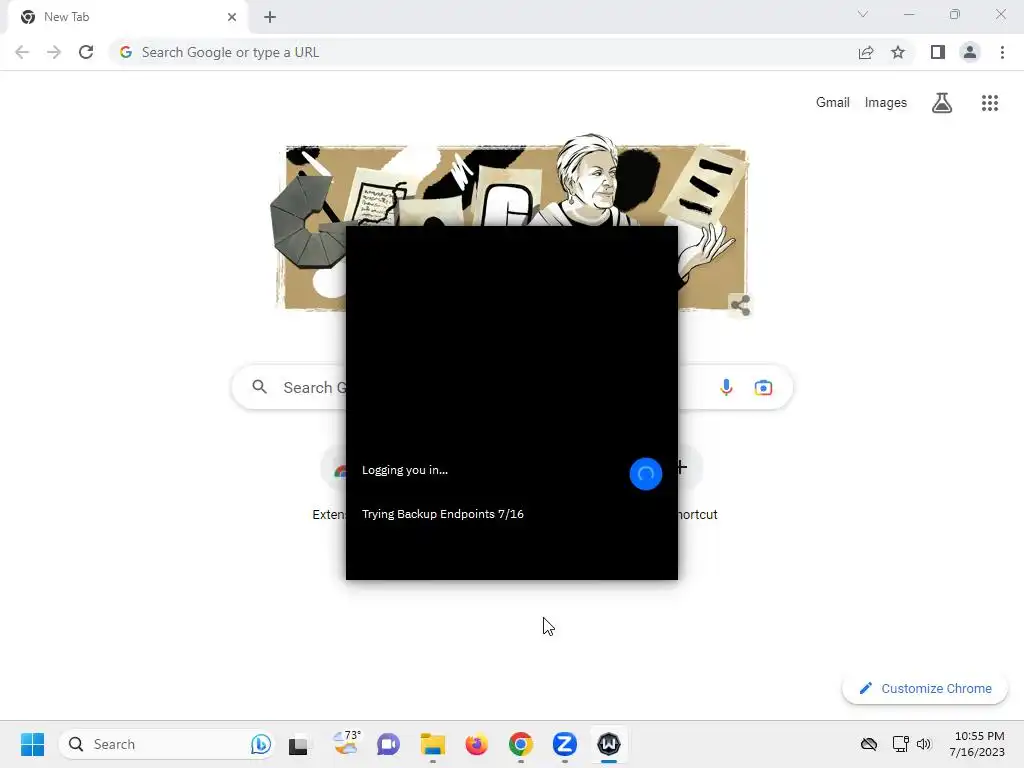Open the clock showing 10:55 PM
Image resolution: width=1024 pixels, height=768 pixels.
click(x=977, y=744)
